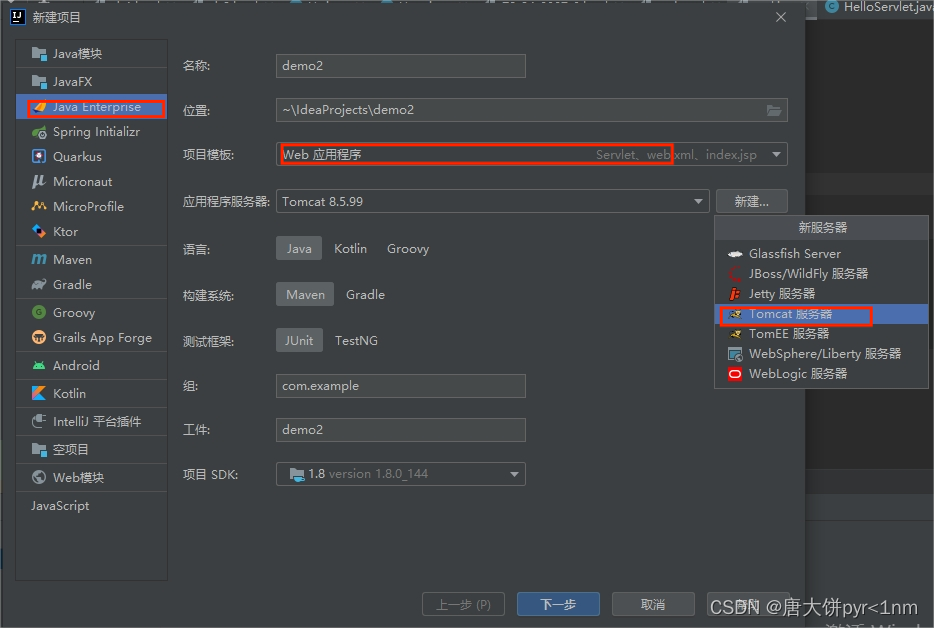
Task: Choose Tomcat 服务器 menu entry
Action: coord(821,314)
